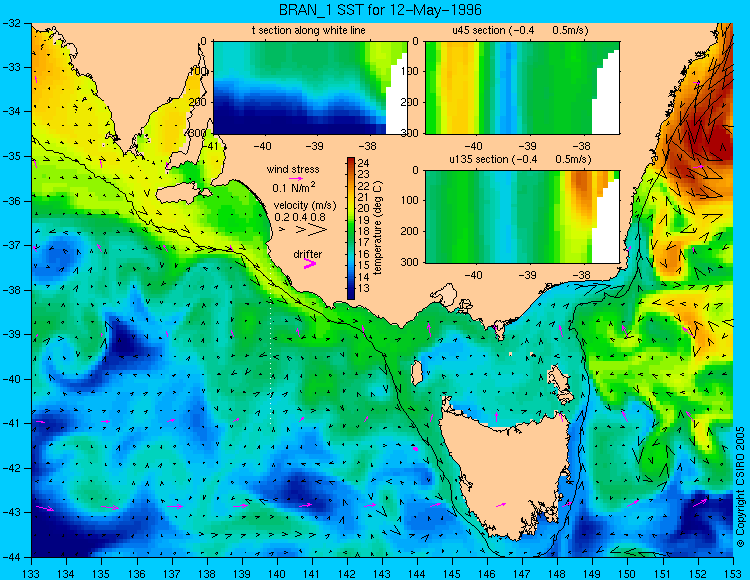750x580 pixels.
Task: Select the "0.2 0.4 0.8" velocity scale text
Action: coord(300,217)
